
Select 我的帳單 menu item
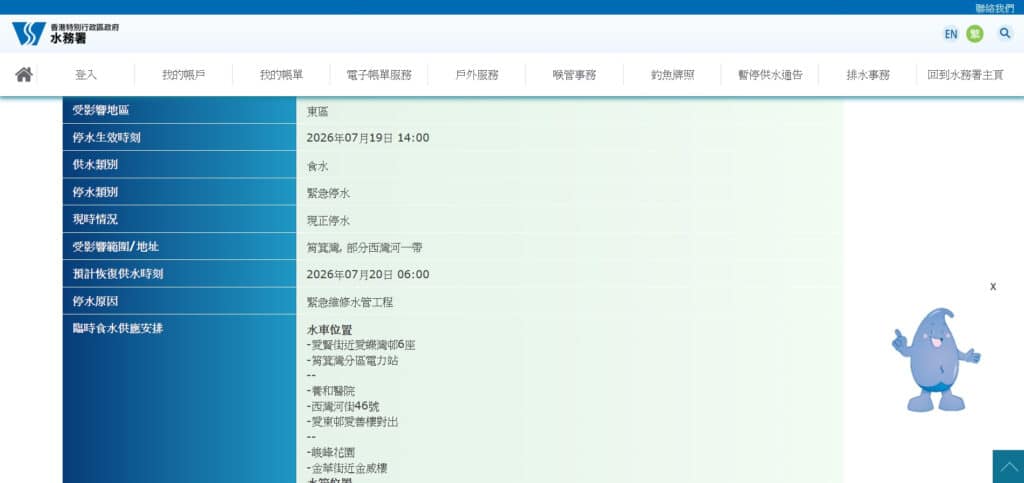(x=281, y=74)
